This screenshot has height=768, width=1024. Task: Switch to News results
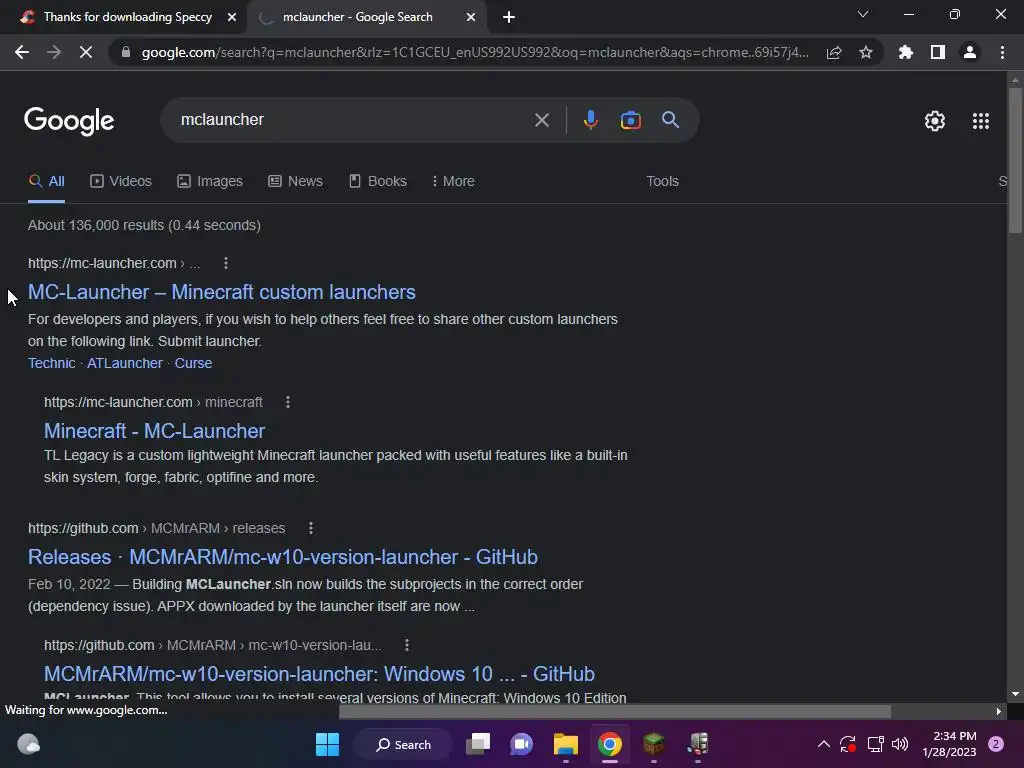tap(295, 182)
